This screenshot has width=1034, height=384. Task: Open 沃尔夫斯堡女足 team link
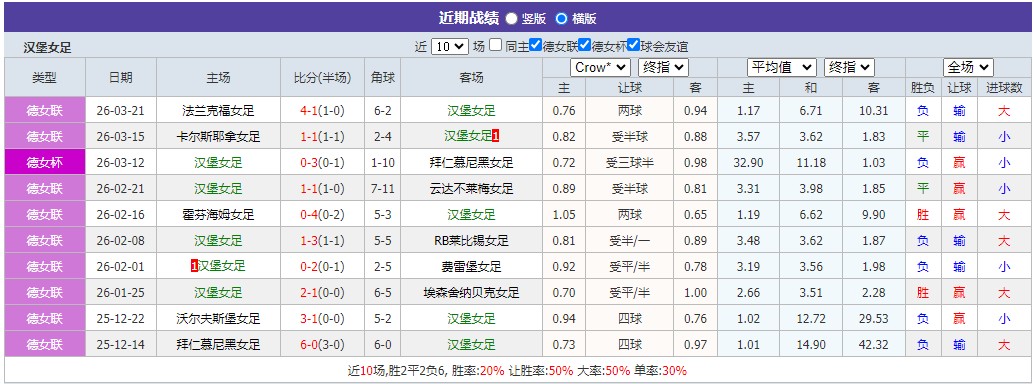point(218,319)
